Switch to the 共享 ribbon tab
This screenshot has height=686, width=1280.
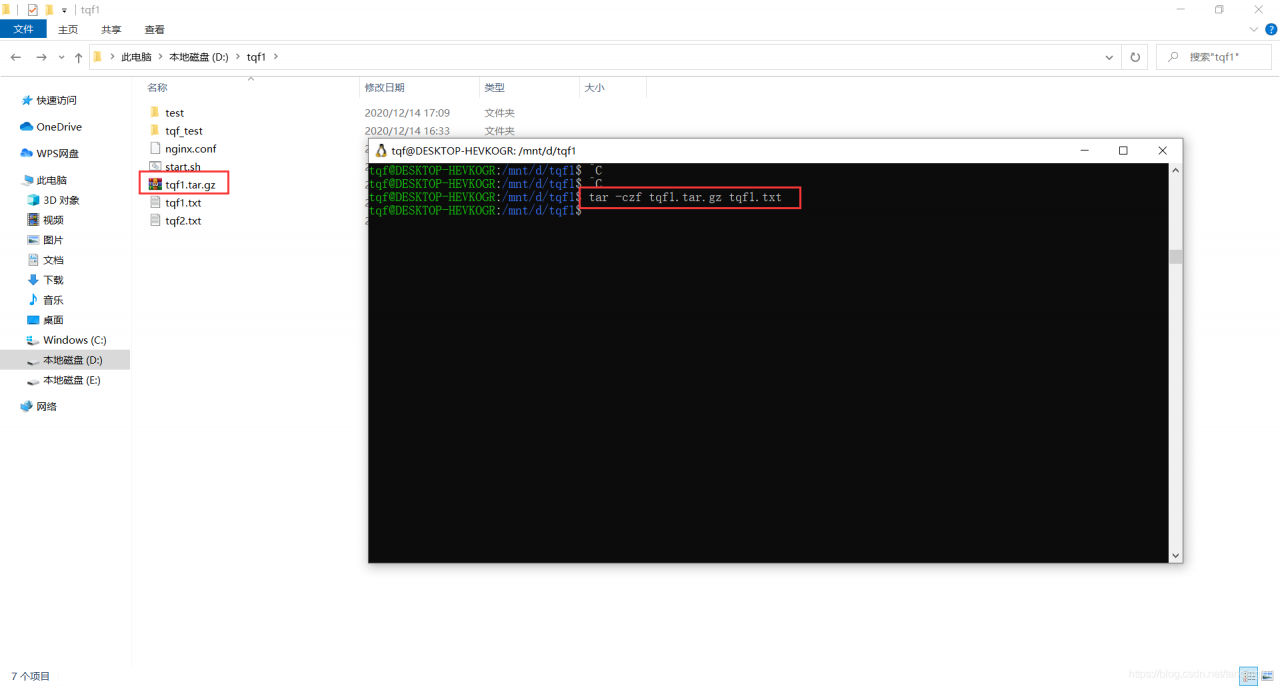click(111, 30)
